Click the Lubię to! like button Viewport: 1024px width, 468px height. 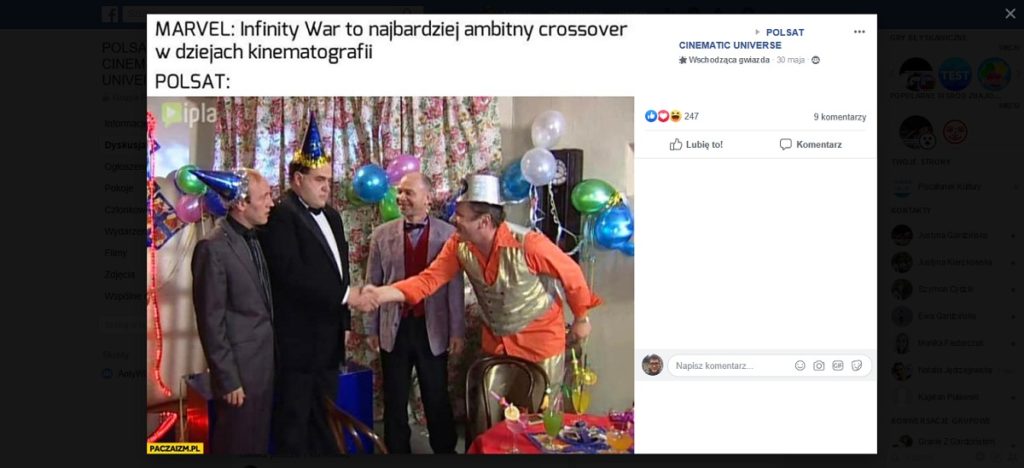point(696,144)
